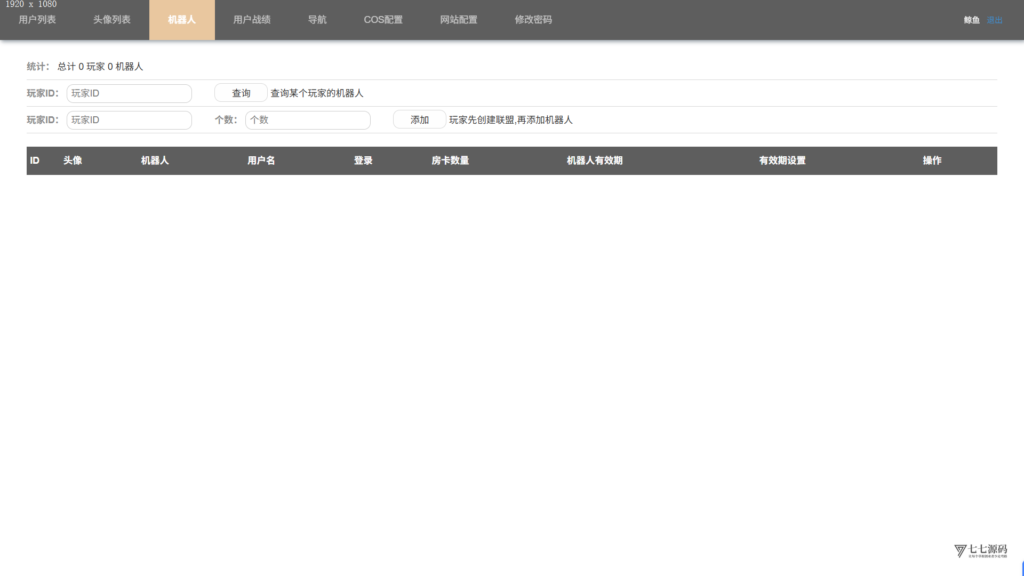Click the 机器人 column header
This screenshot has width=1024, height=576.
click(x=155, y=161)
